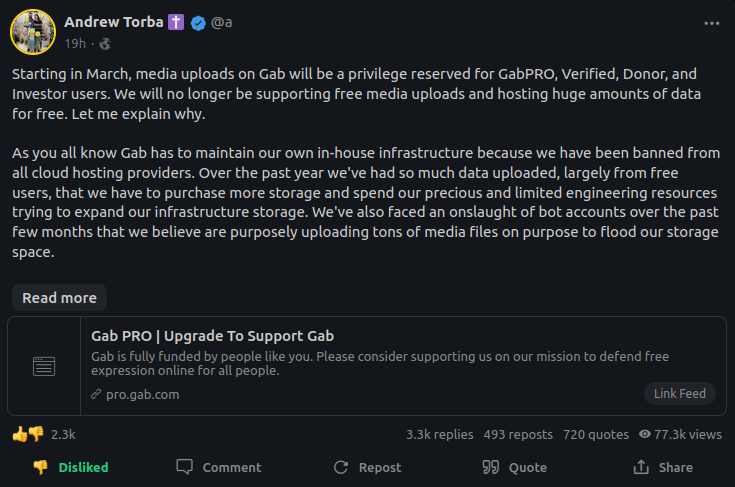Click the Comment speech bubble button
Viewport: 735px width, 487px height.
[218, 467]
